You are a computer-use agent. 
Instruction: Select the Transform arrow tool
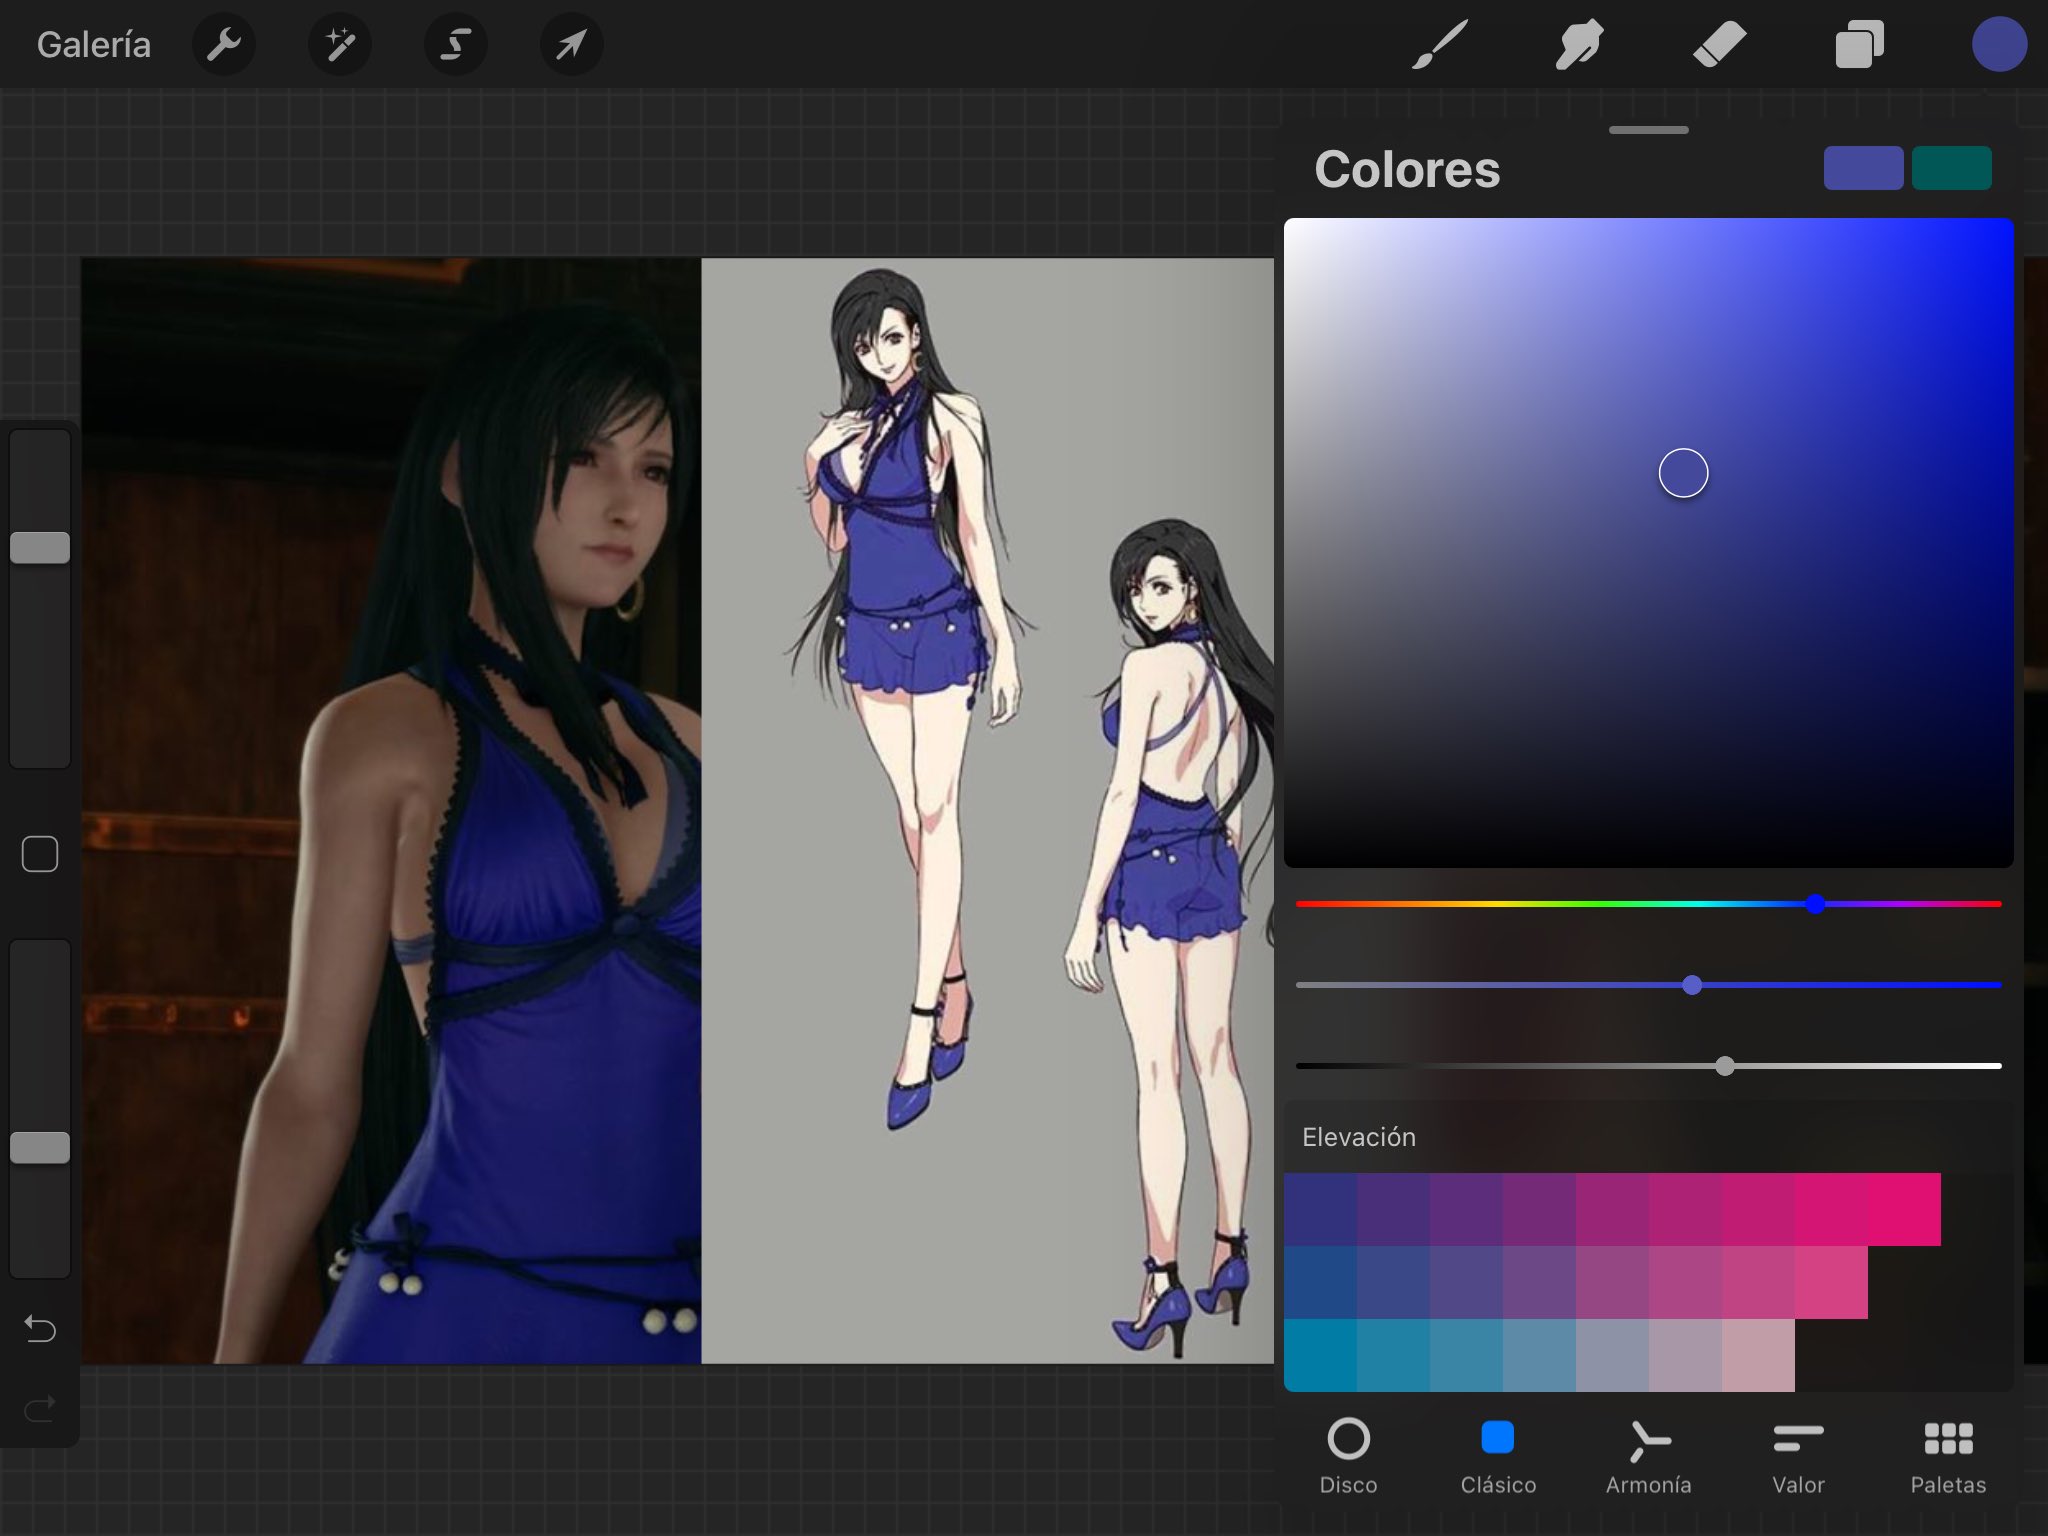[571, 44]
